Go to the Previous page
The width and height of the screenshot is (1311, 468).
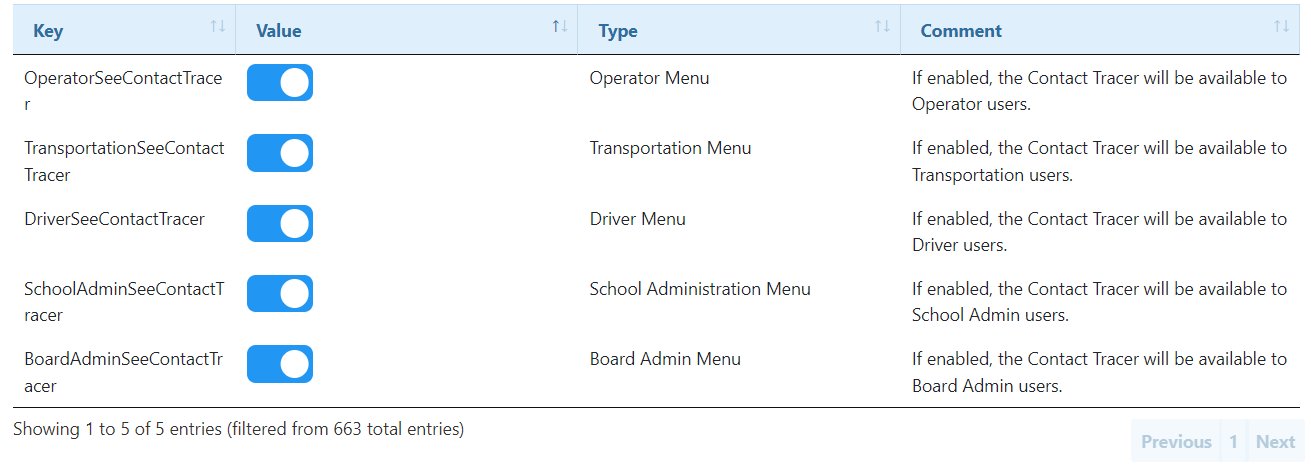[x=1176, y=442]
